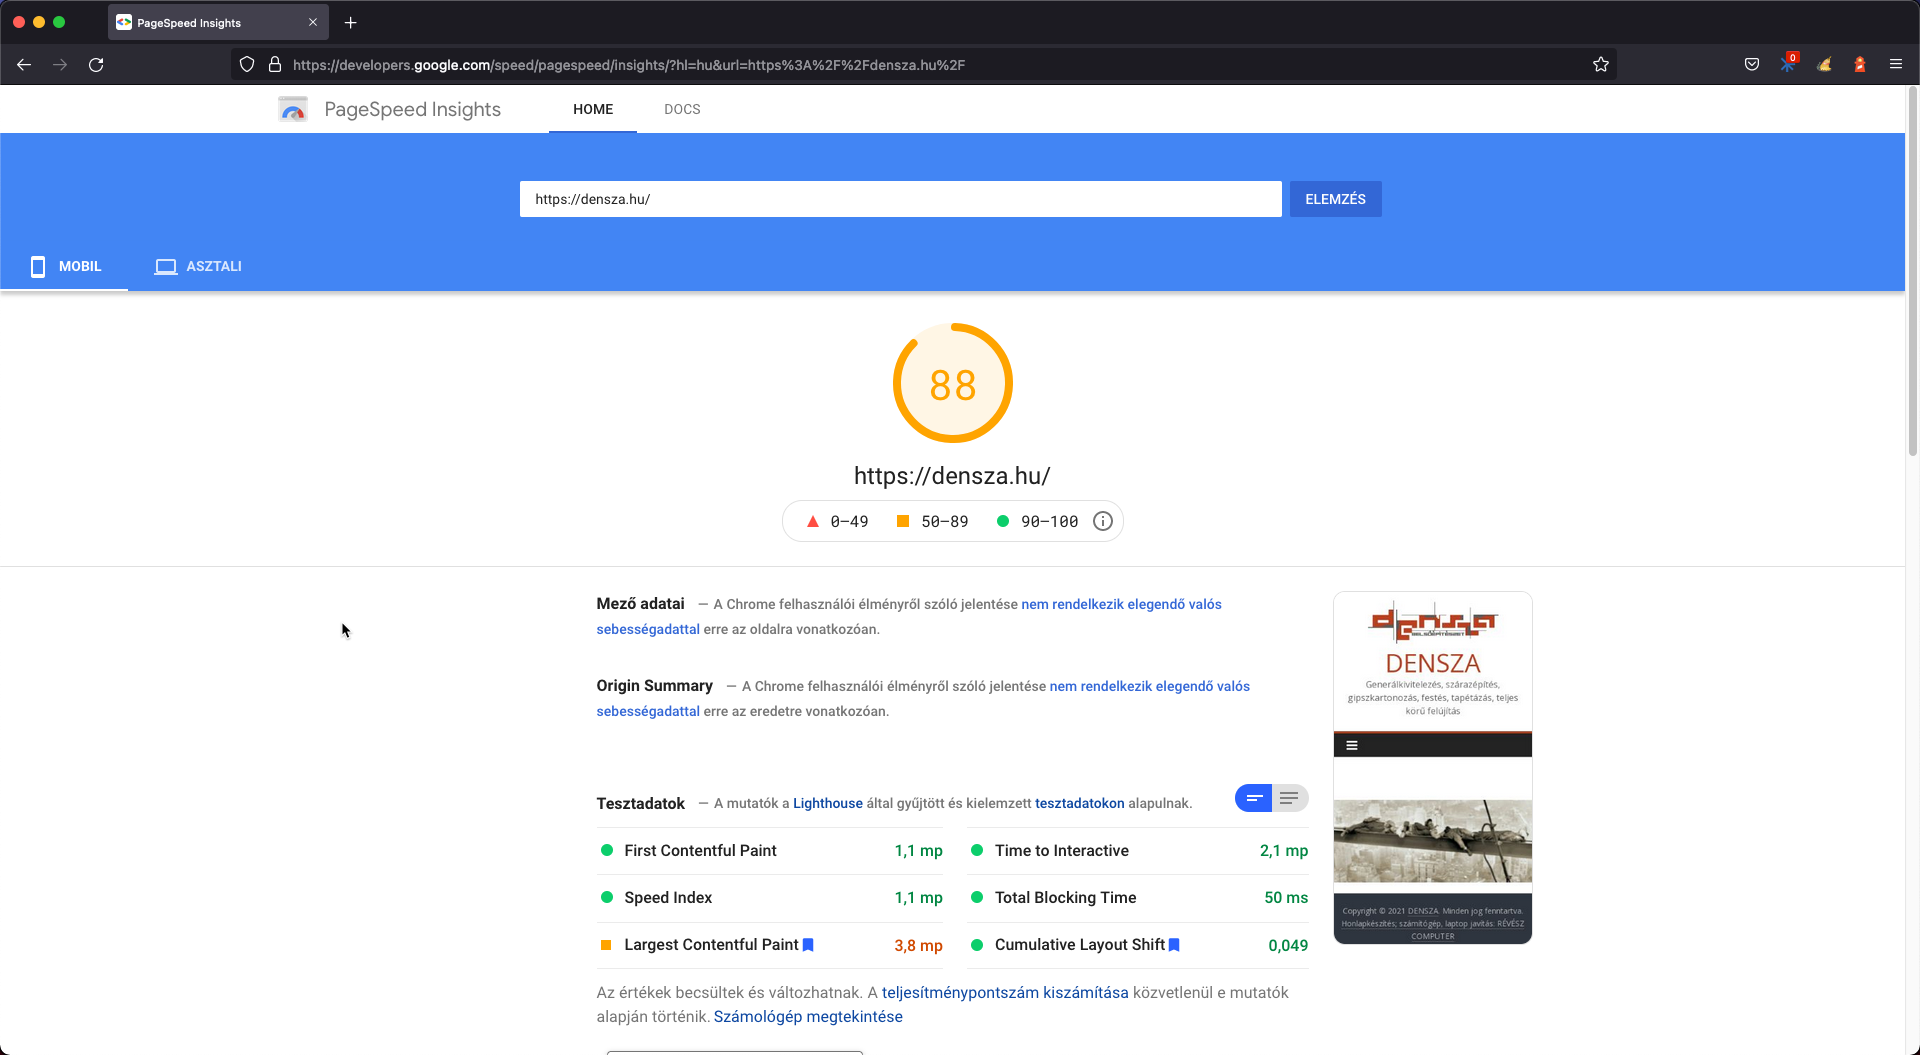Open the Firefox hamburger menu
Image resolution: width=1920 pixels, height=1055 pixels.
click(x=1895, y=65)
